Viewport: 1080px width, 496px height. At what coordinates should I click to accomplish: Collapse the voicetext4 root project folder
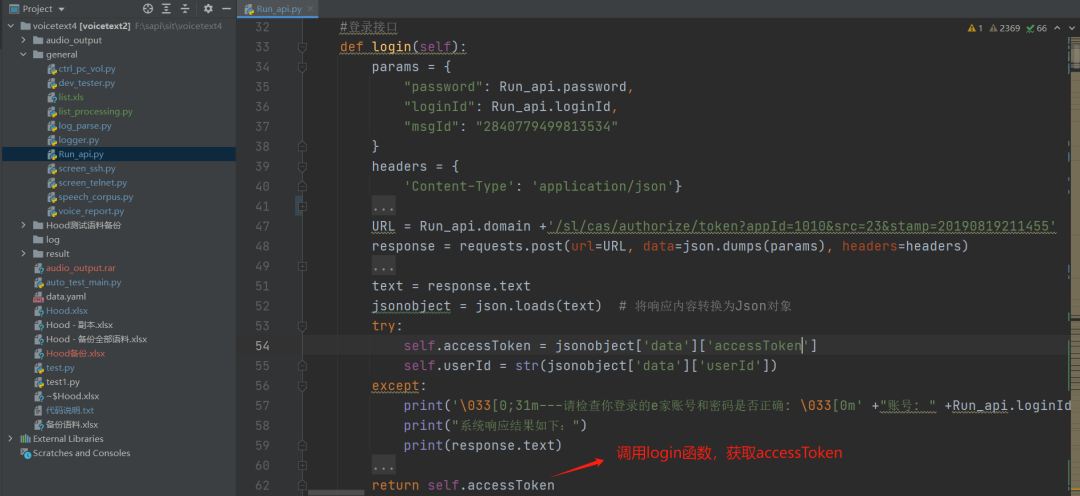(11, 26)
